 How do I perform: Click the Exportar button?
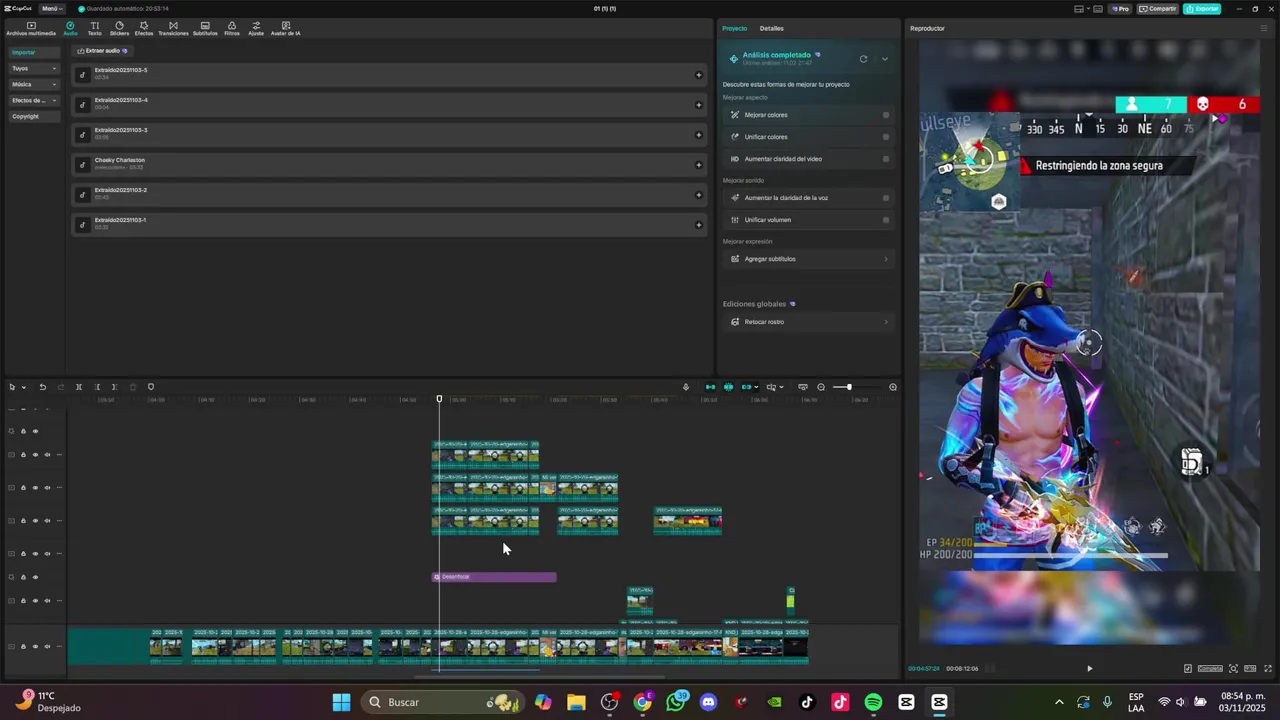click(1202, 9)
